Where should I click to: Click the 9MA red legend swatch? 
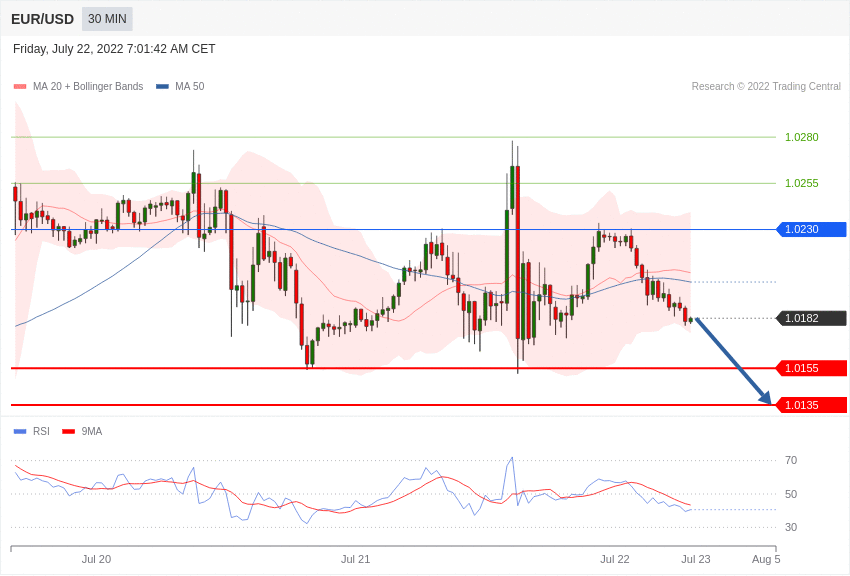coord(68,431)
